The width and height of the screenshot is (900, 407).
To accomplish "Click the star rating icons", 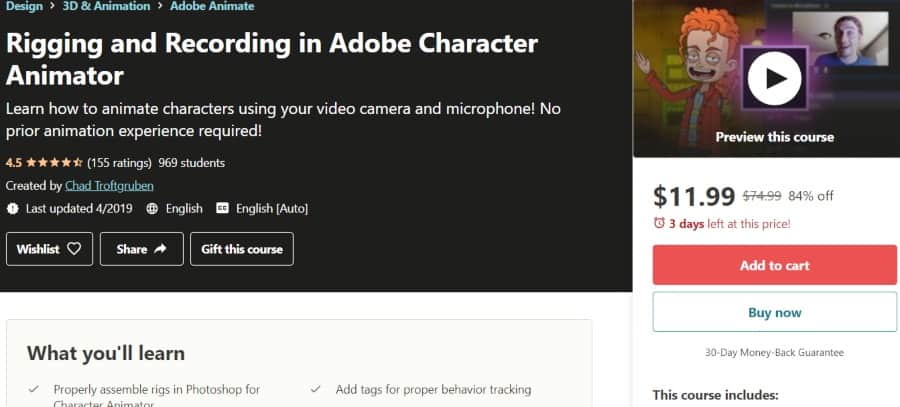I will (x=54, y=163).
